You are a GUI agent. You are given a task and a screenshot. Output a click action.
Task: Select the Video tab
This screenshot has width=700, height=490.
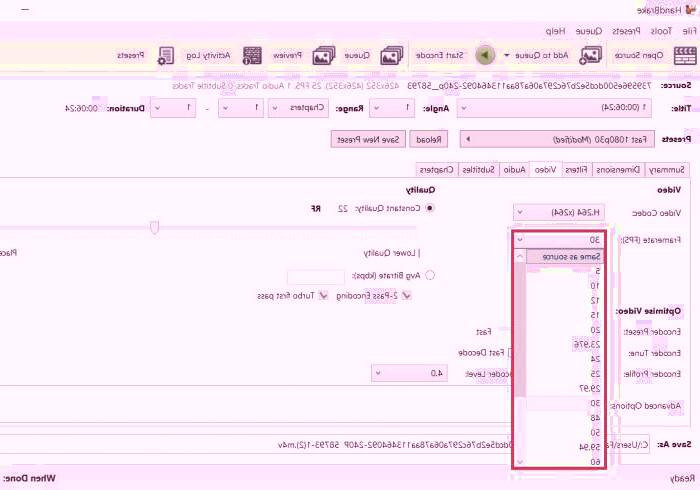pyautogui.click(x=545, y=170)
